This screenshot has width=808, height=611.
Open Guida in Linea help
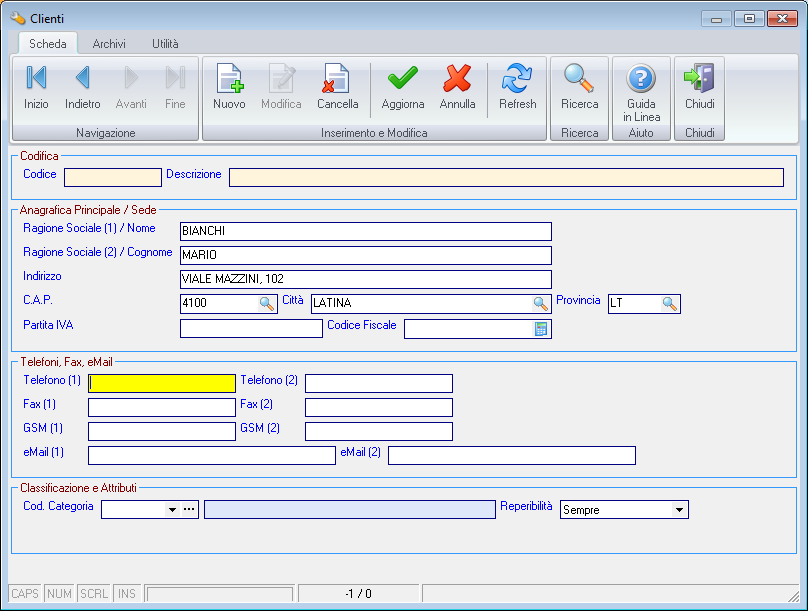click(x=641, y=93)
